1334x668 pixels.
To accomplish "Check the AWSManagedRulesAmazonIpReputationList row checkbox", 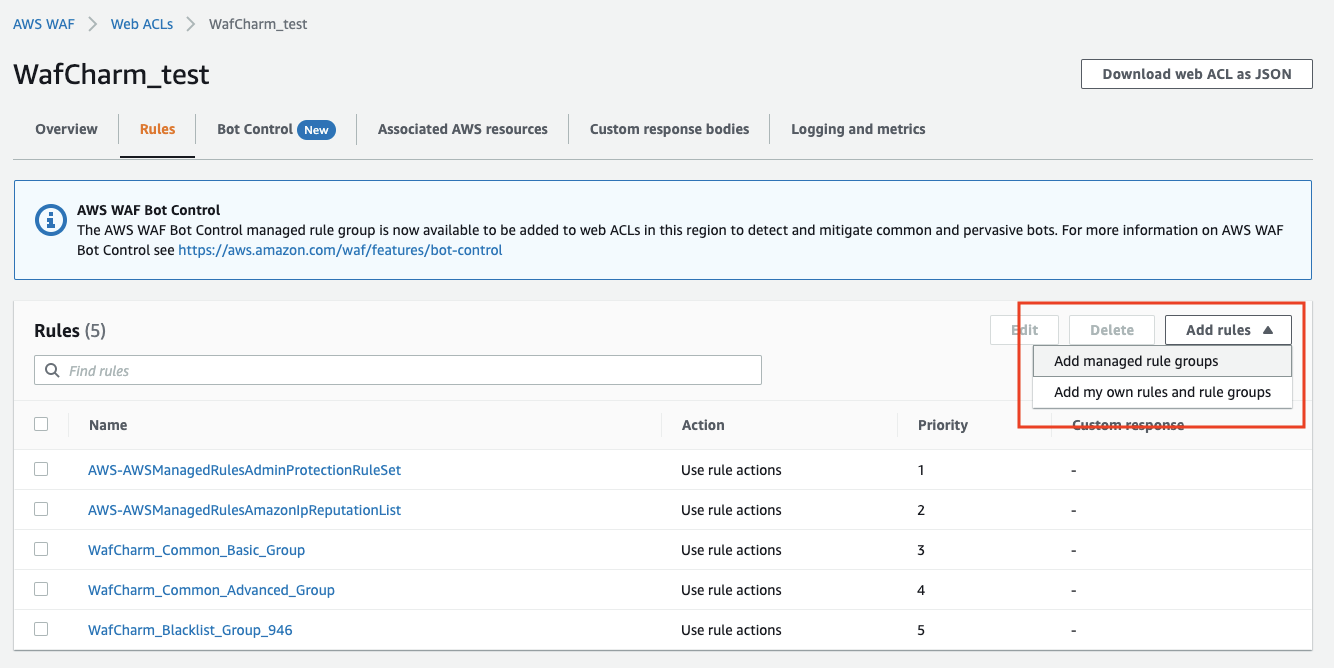I will point(41,509).
